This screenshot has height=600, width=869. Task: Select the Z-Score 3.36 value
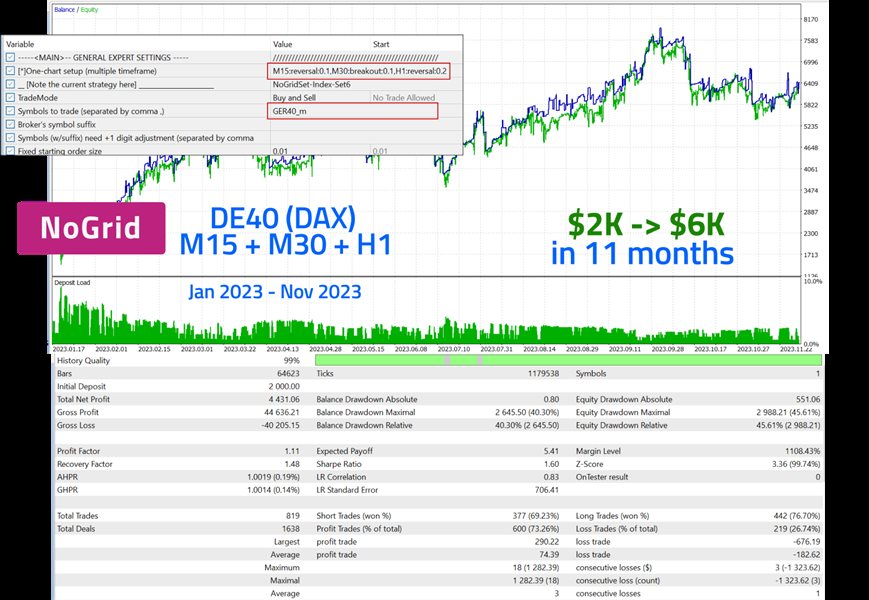(x=796, y=464)
